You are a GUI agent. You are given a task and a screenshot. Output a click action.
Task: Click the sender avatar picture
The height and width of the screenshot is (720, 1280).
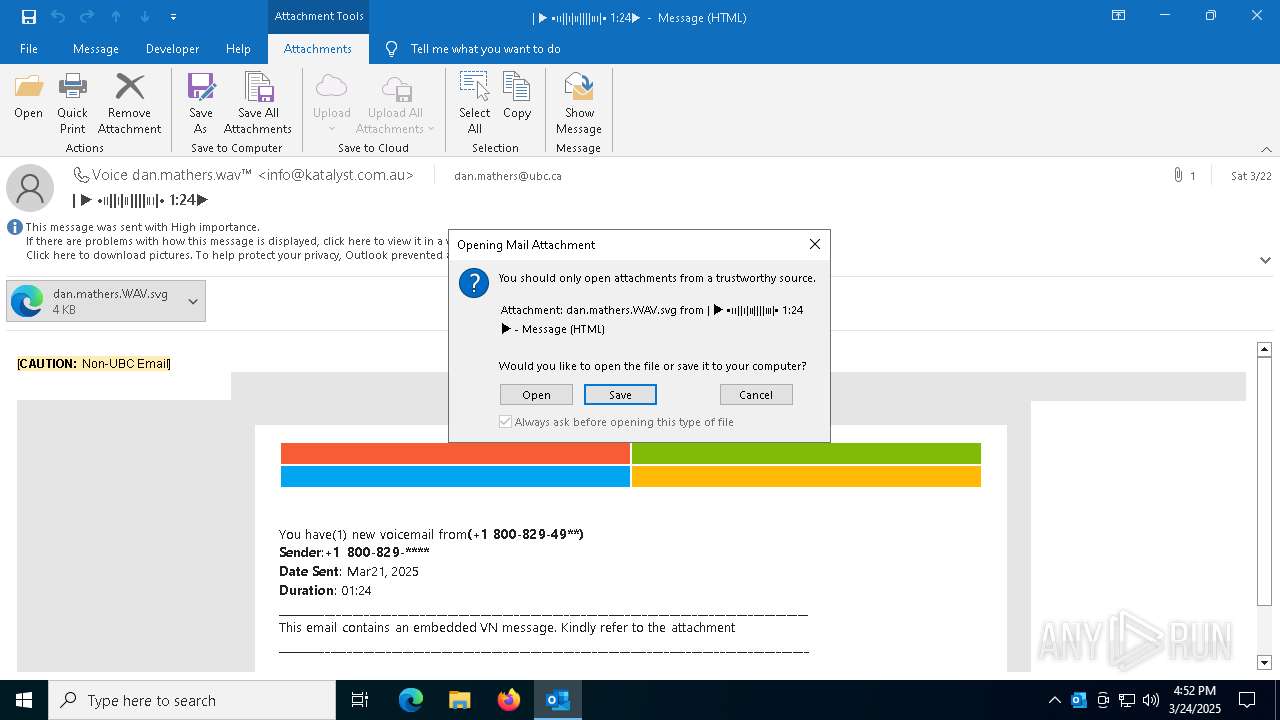[30, 188]
